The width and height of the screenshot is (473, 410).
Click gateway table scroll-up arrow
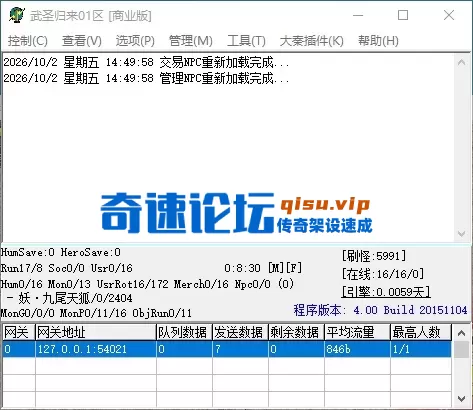click(462, 333)
